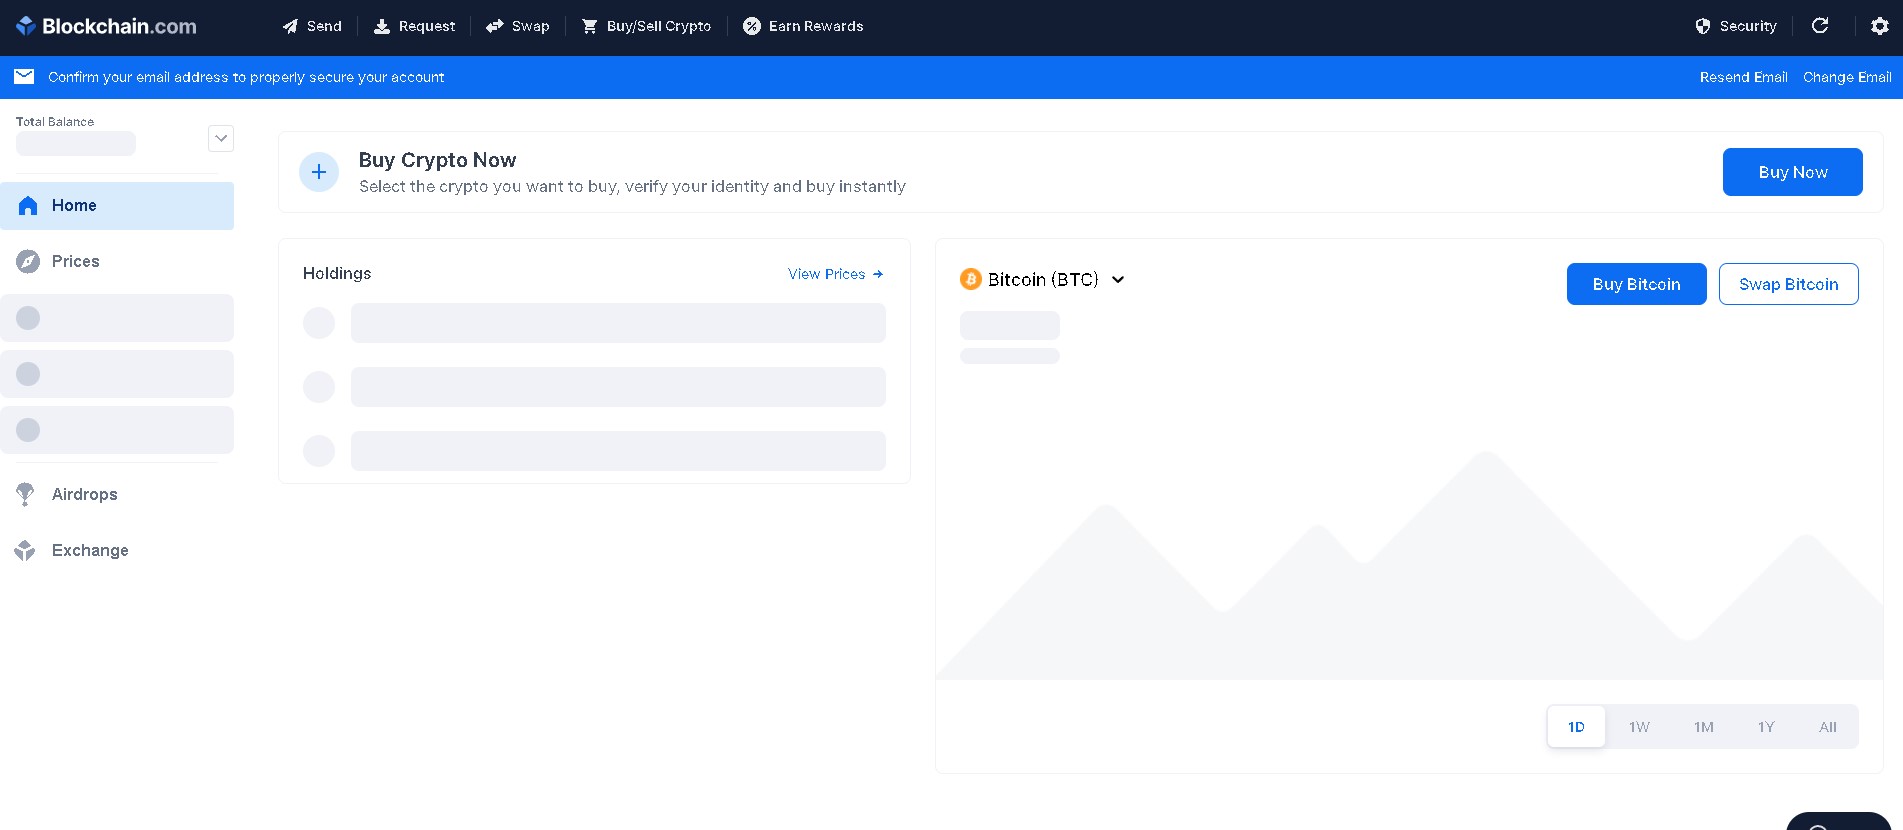Click the Buy Bitcoin button

click(x=1636, y=284)
